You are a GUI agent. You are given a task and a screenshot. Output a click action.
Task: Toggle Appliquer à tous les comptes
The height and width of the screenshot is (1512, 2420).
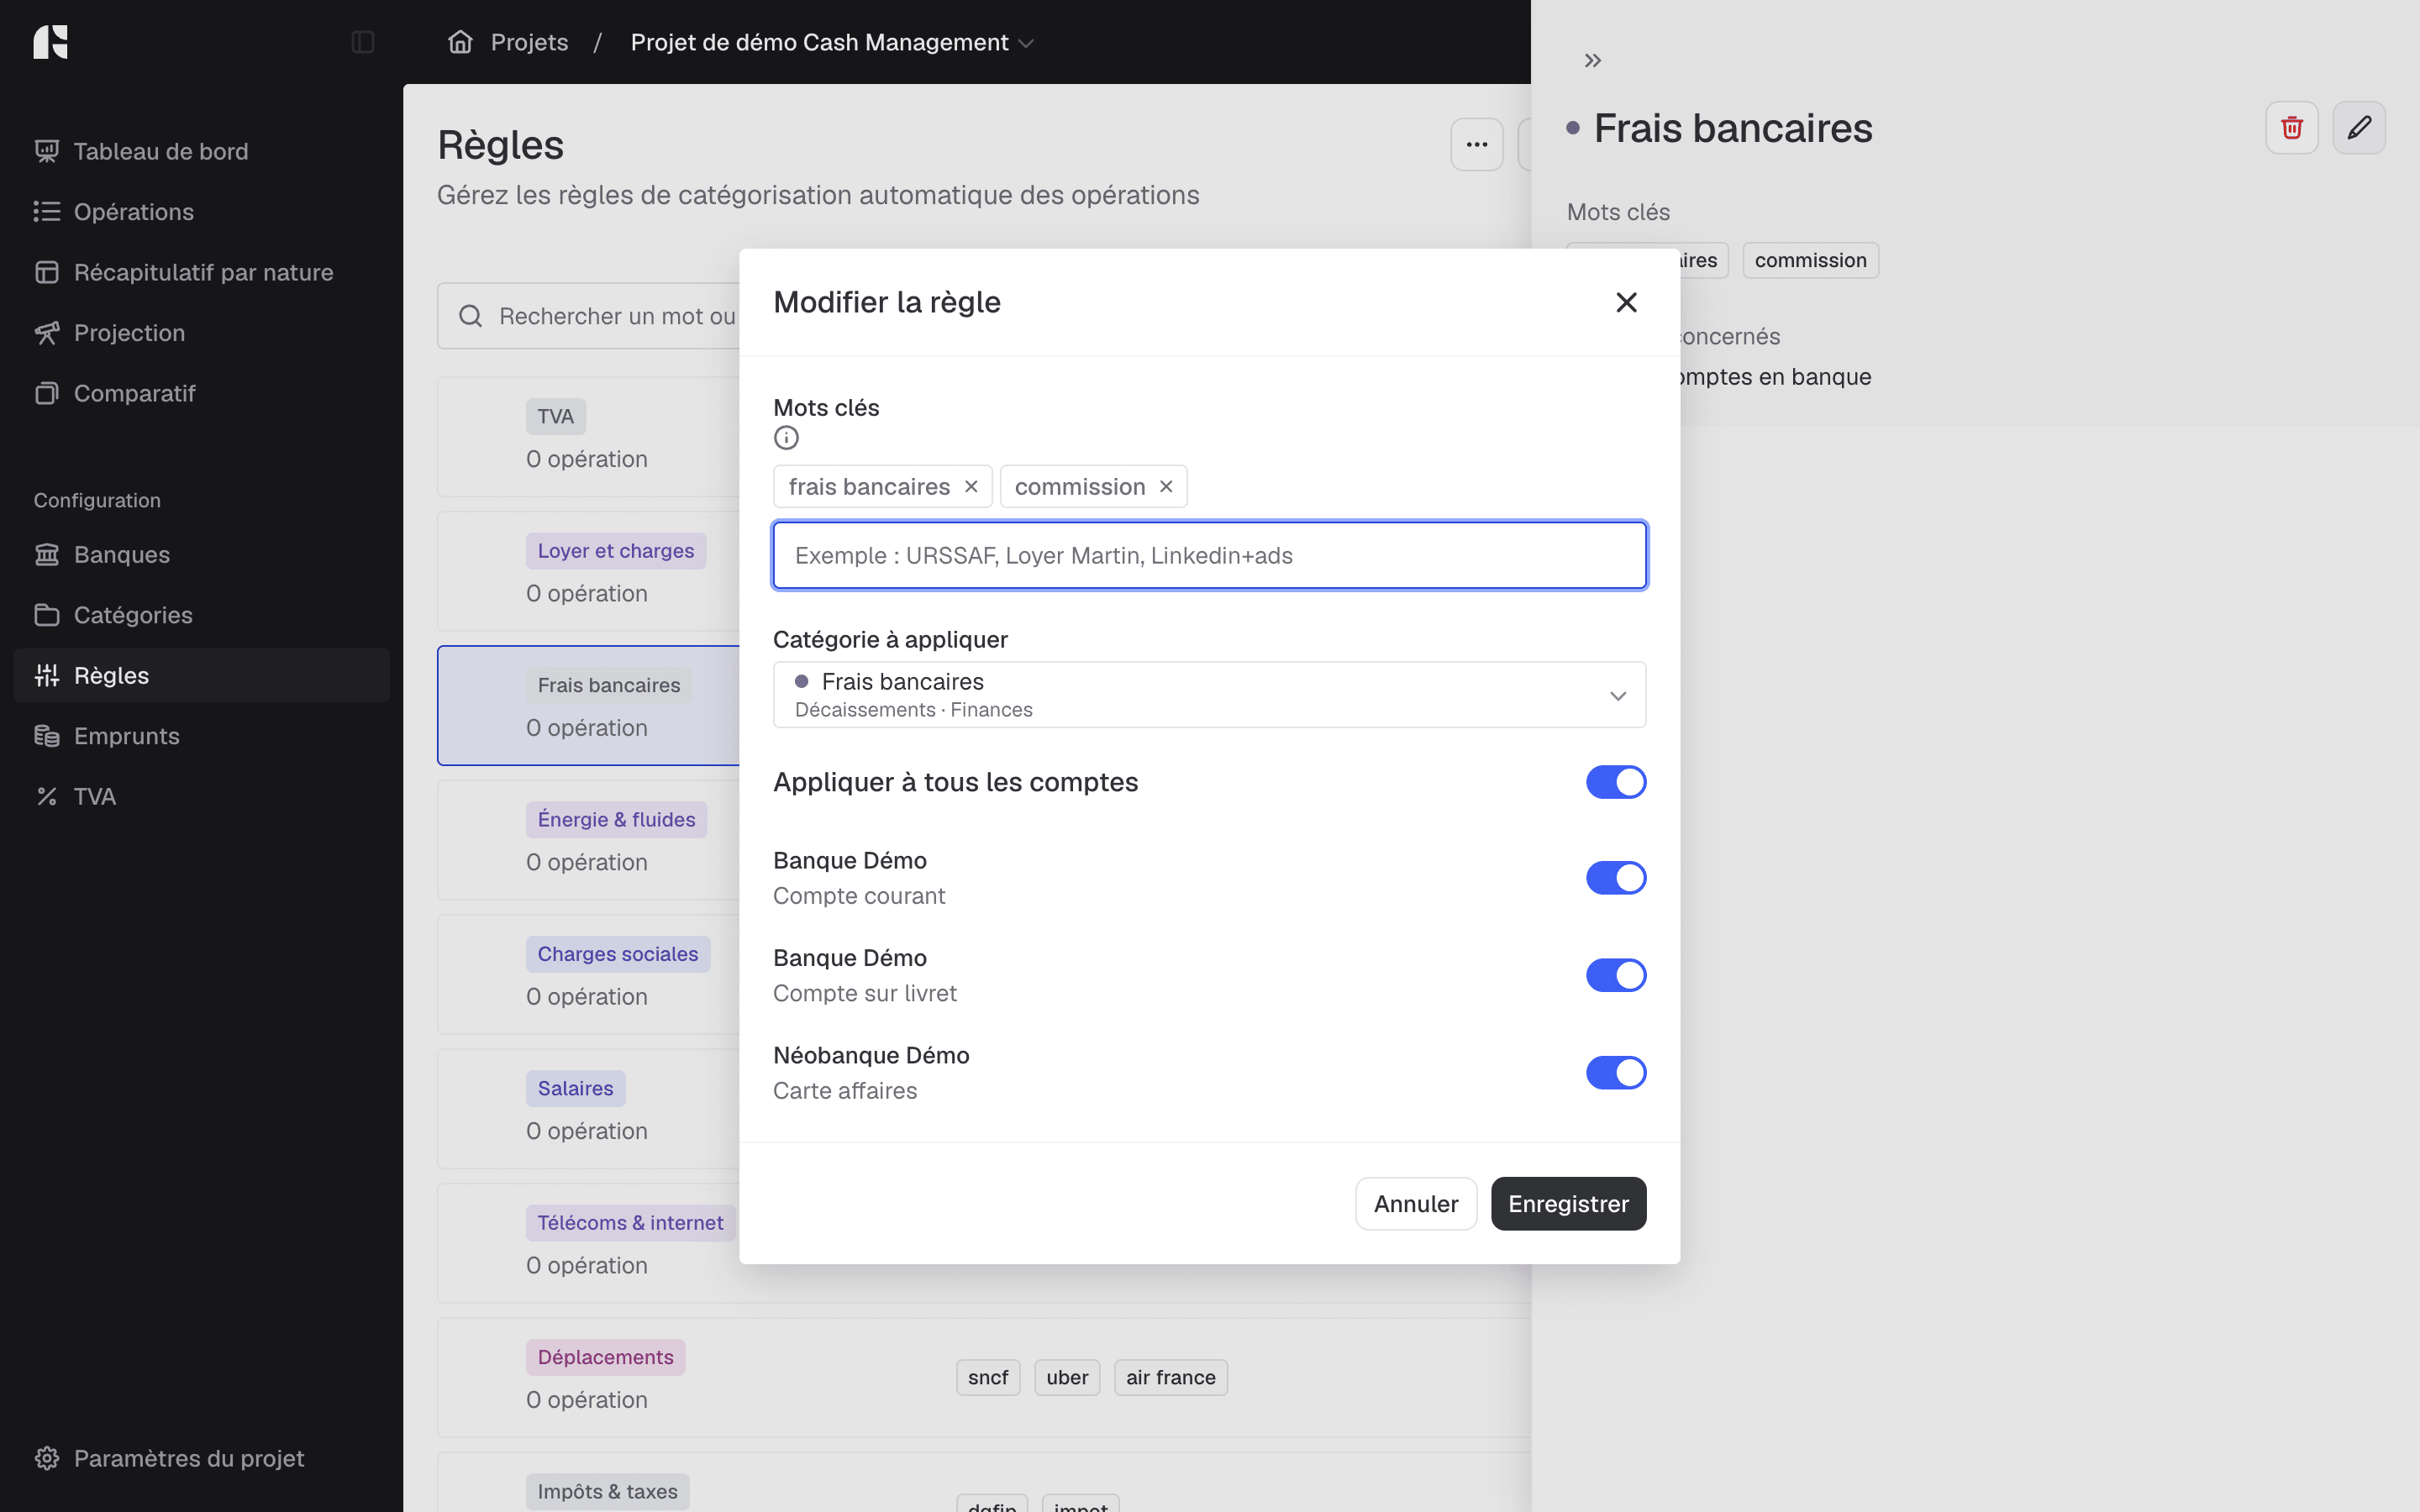[1616, 782]
